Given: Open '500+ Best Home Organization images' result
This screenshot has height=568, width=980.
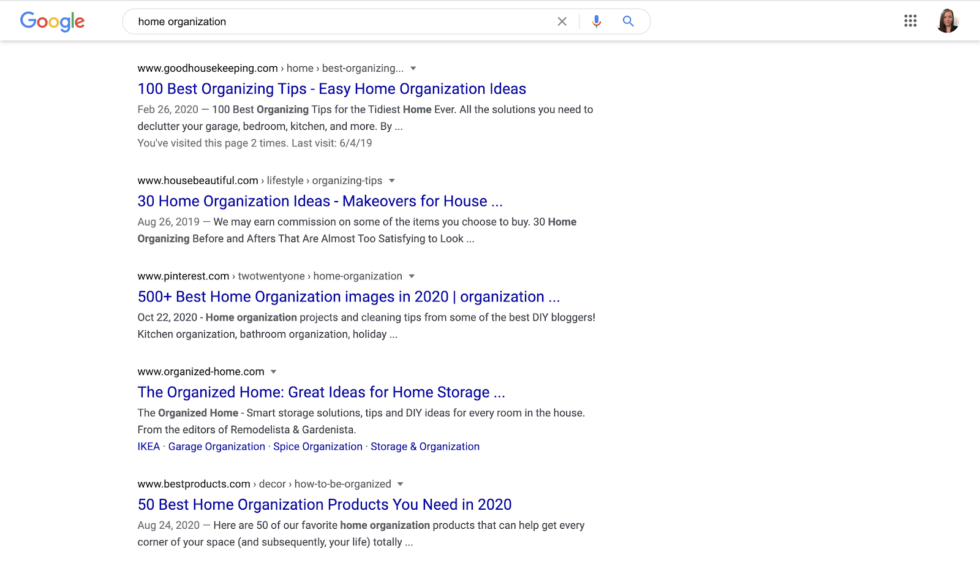Looking at the screenshot, I should click(x=349, y=297).
